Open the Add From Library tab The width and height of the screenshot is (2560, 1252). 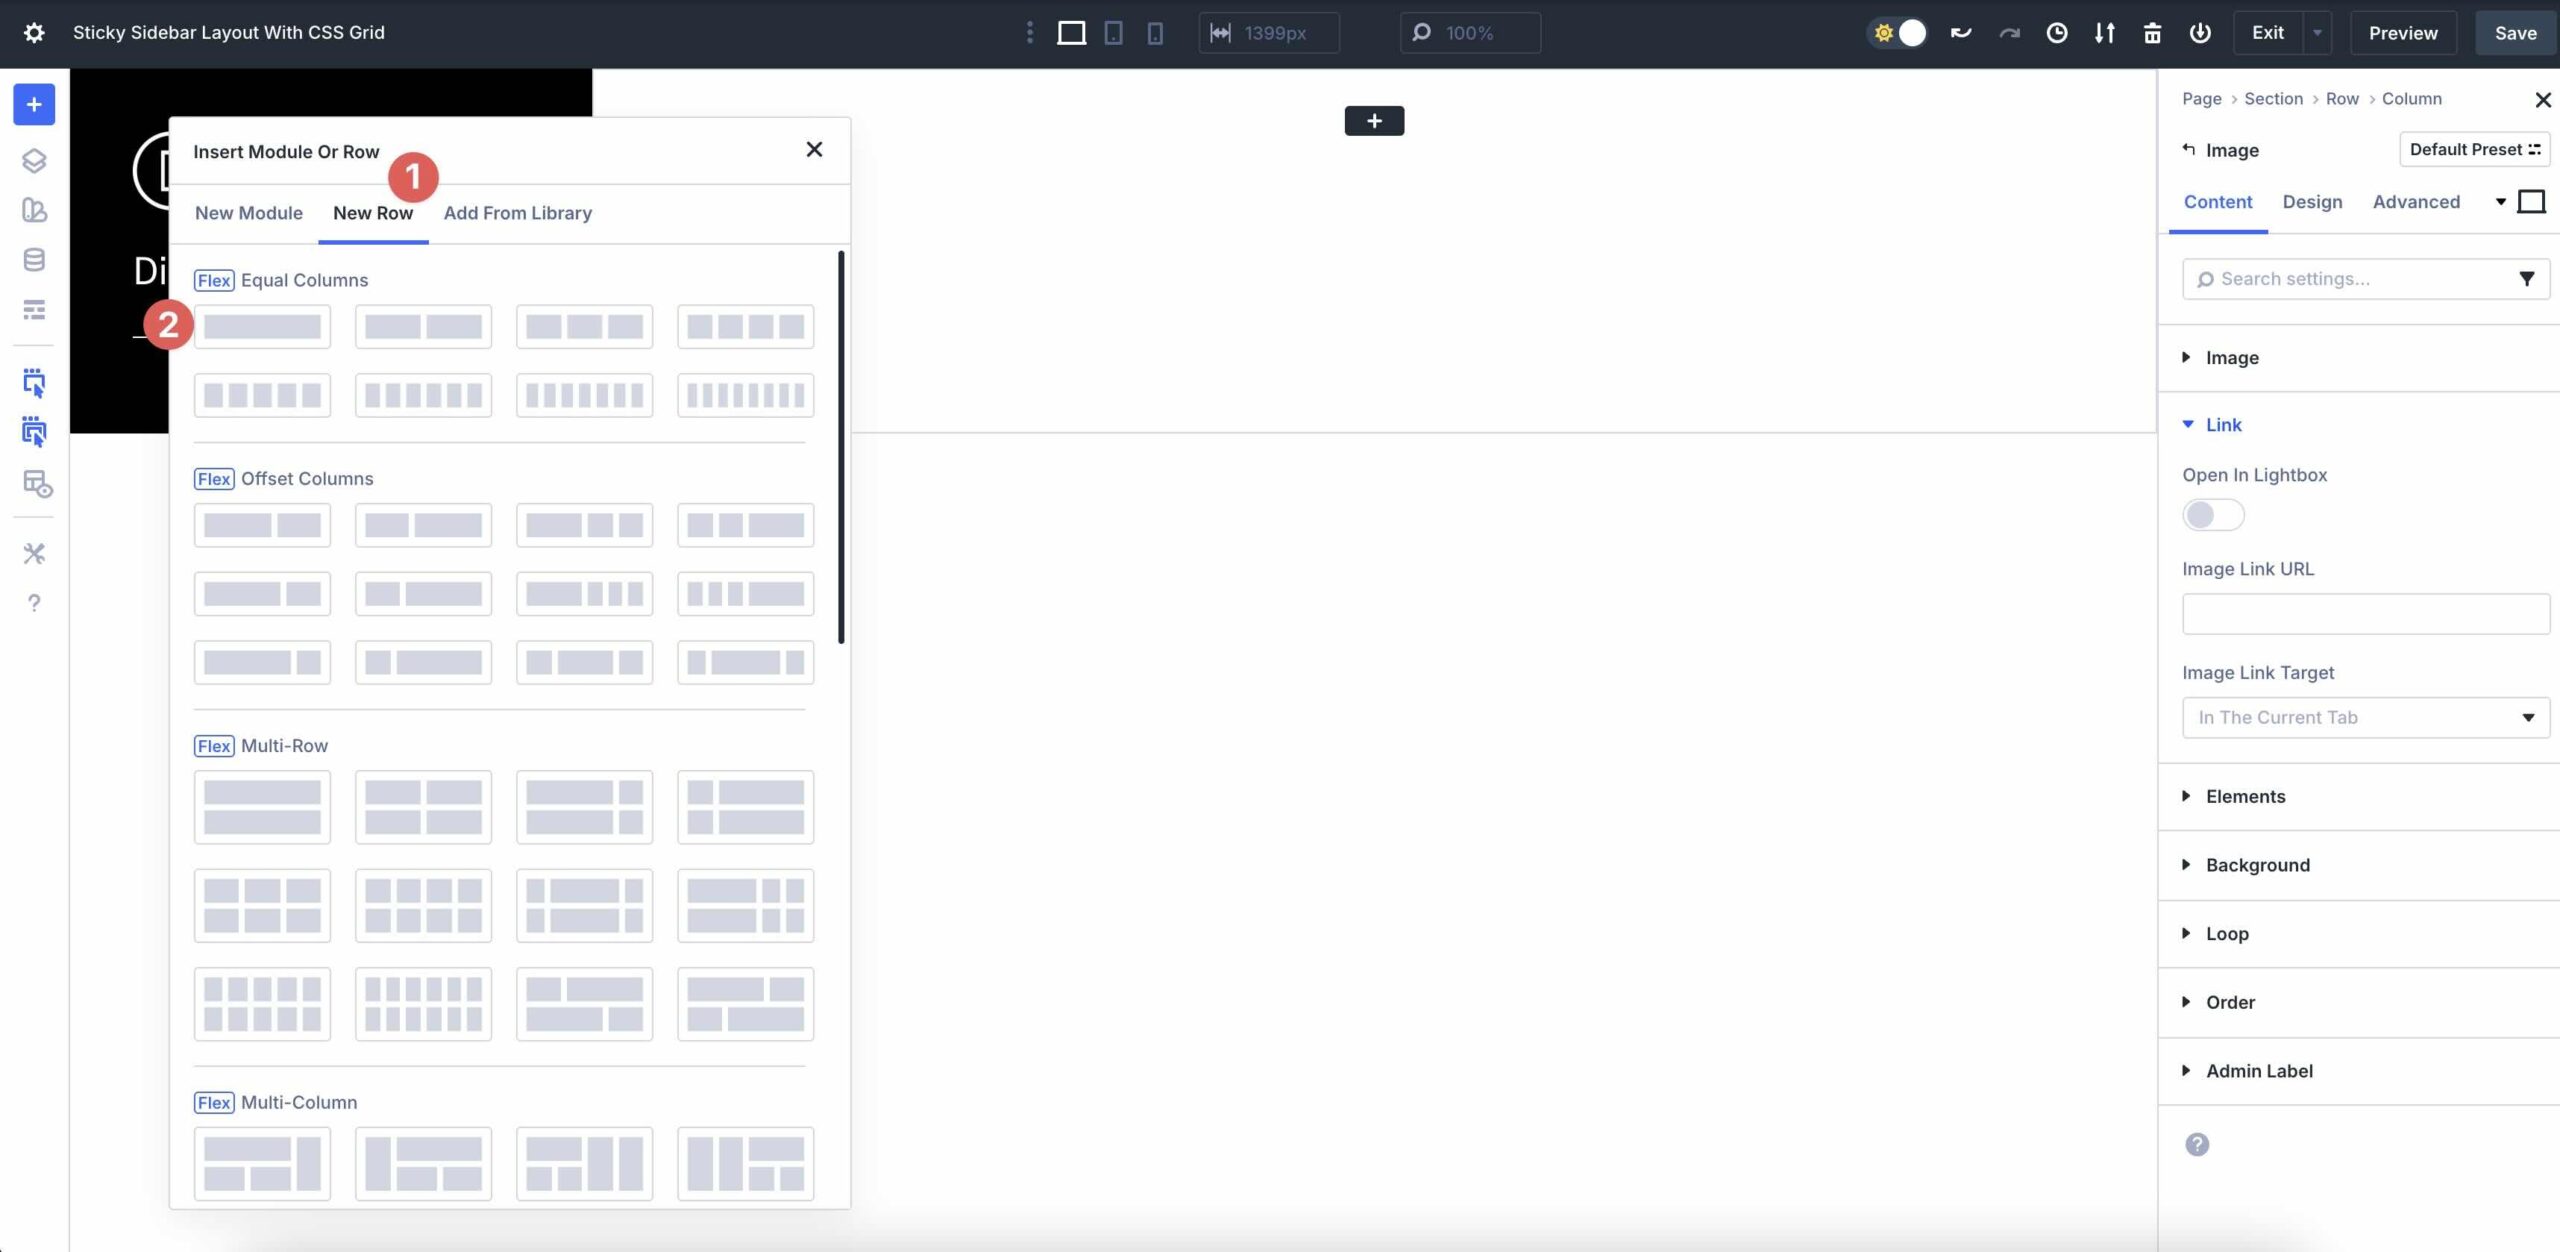click(517, 212)
